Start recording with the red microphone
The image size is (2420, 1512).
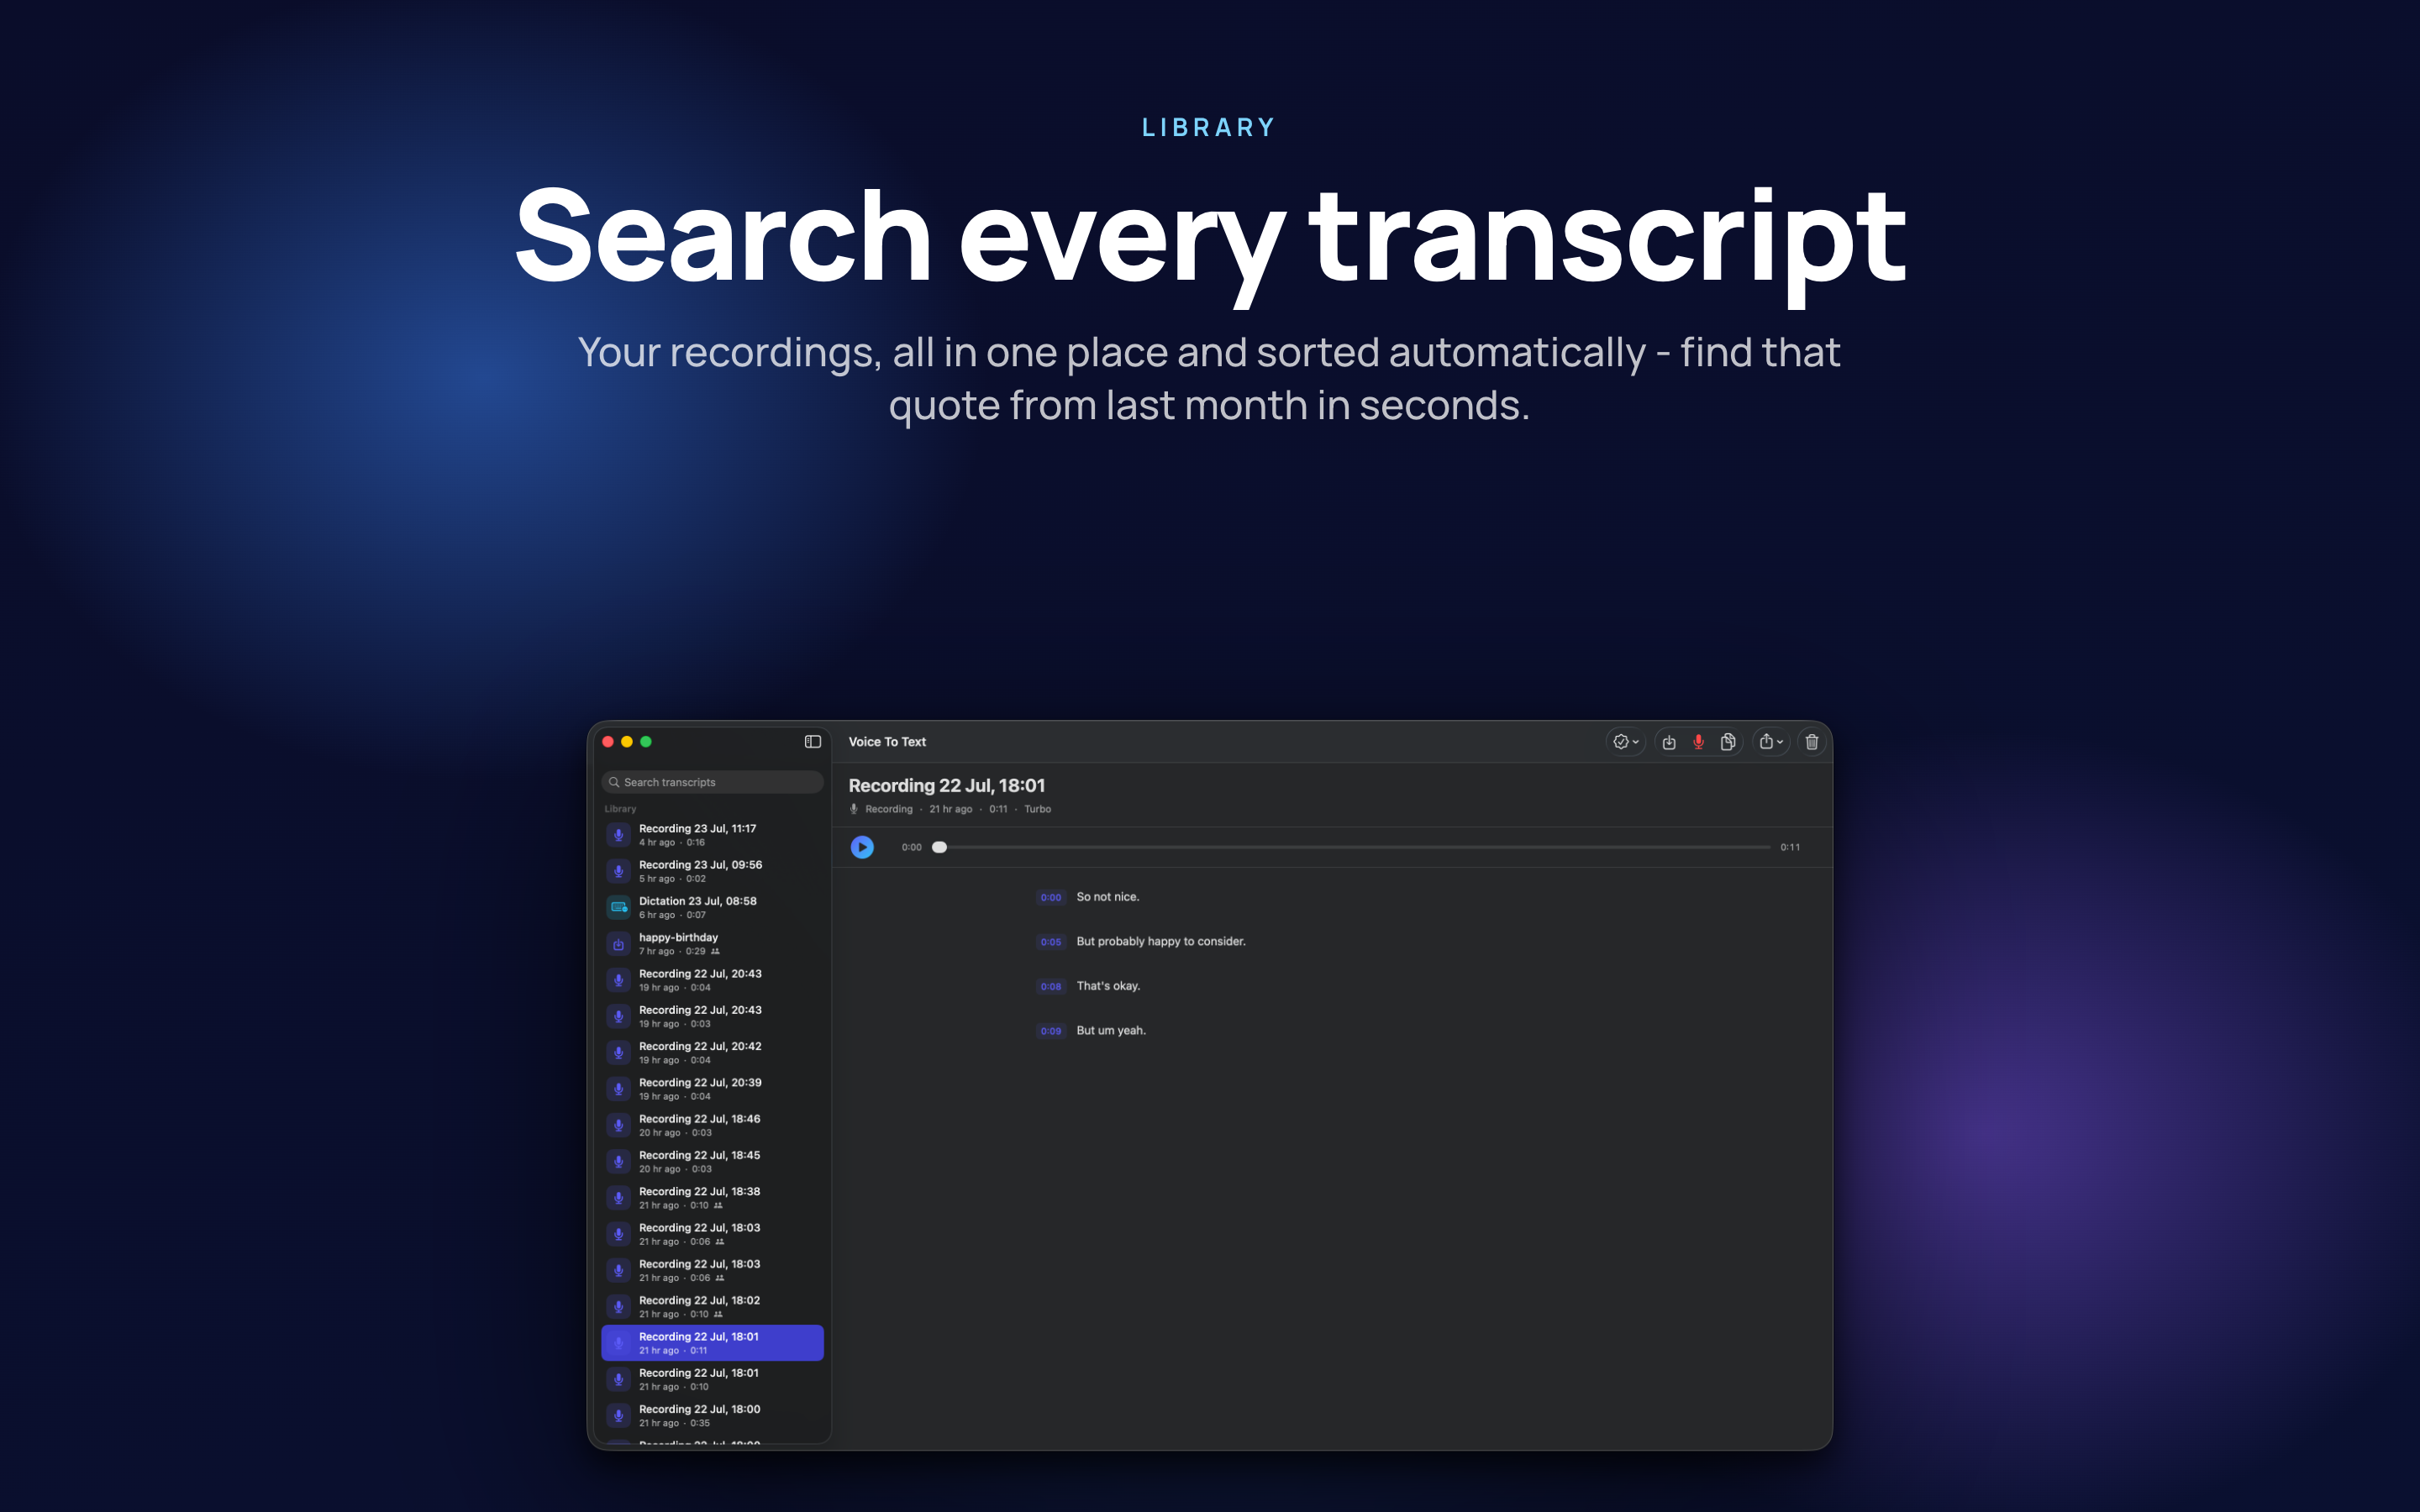(1698, 741)
